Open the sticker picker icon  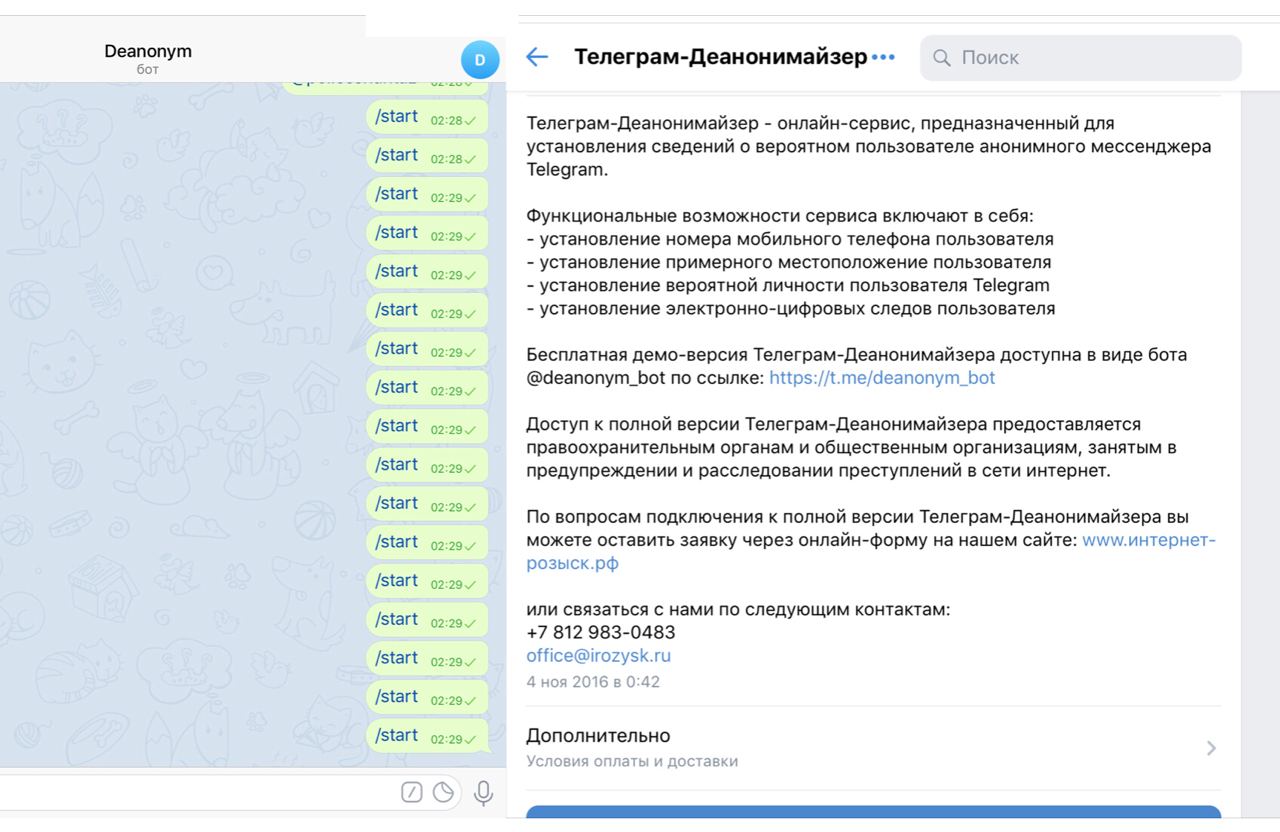pos(445,792)
